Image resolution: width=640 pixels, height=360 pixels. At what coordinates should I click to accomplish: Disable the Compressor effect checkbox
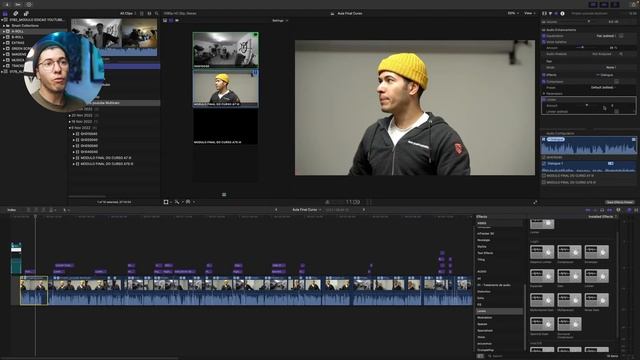[x=544, y=82]
